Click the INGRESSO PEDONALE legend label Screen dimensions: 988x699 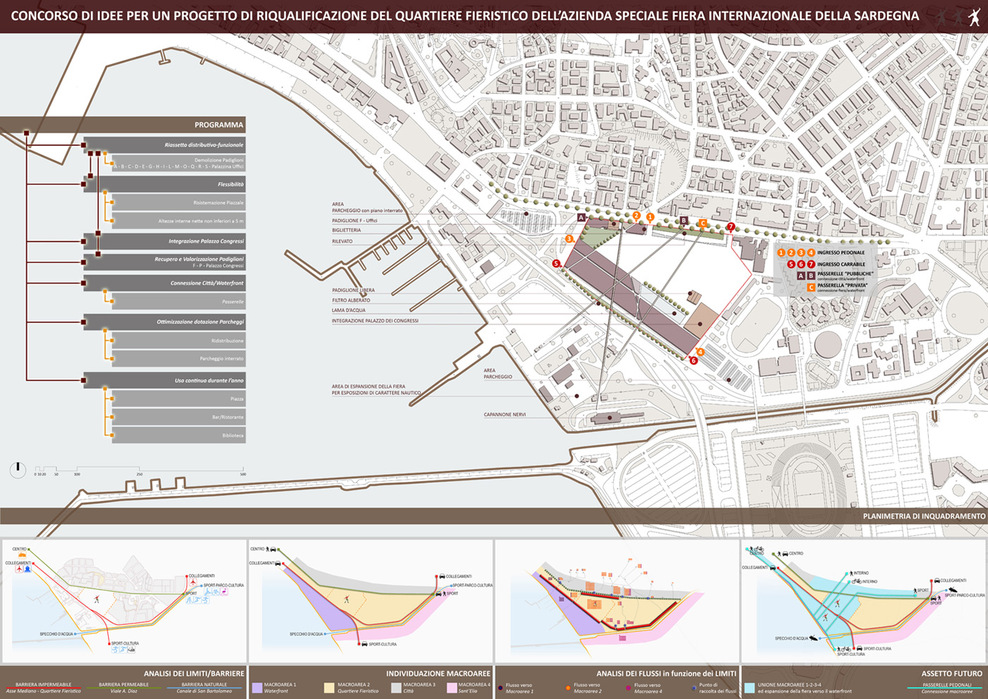coord(841,252)
